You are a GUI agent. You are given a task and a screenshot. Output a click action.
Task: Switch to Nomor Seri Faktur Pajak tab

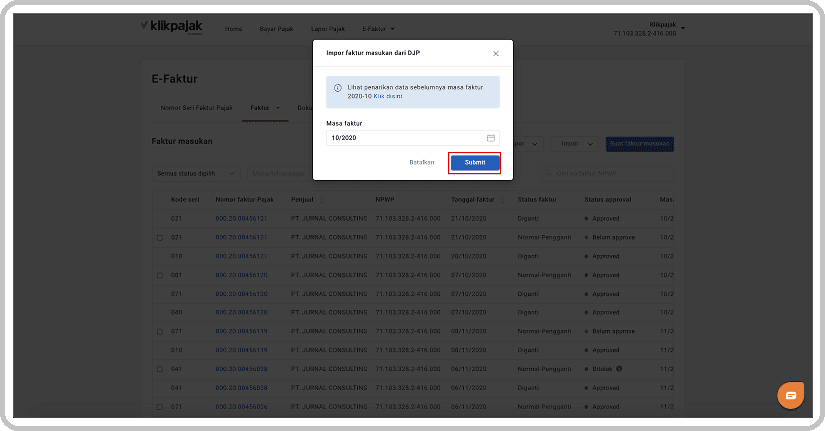196,108
